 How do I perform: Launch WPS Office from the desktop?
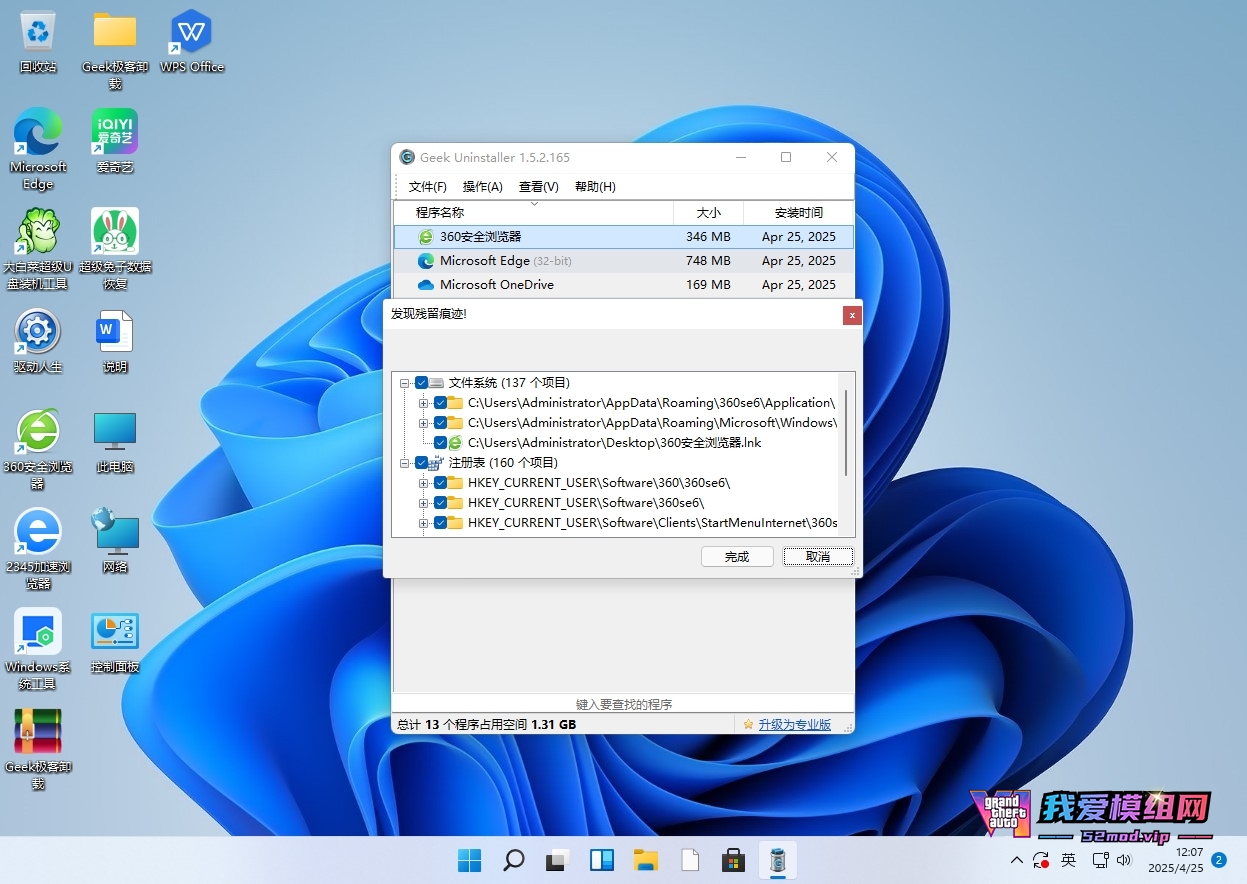pyautogui.click(x=192, y=41)
